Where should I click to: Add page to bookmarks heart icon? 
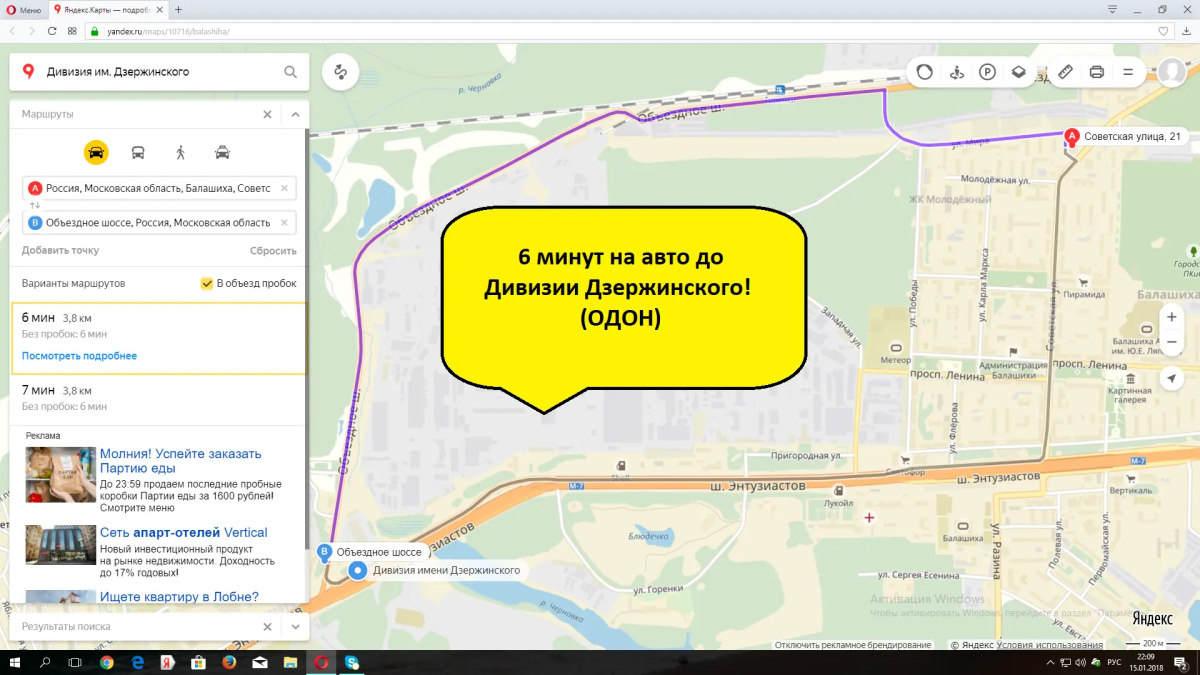[1163, 31]
